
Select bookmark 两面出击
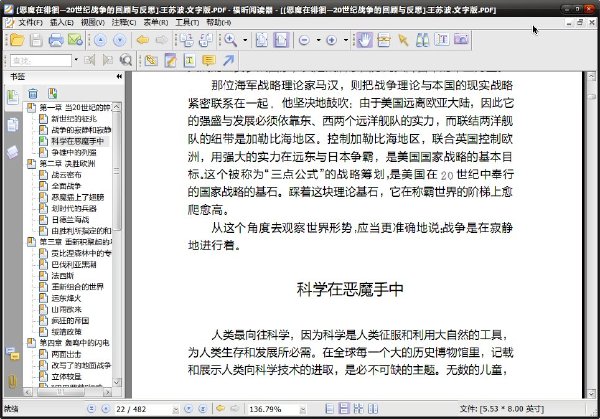tap(67, 354)
